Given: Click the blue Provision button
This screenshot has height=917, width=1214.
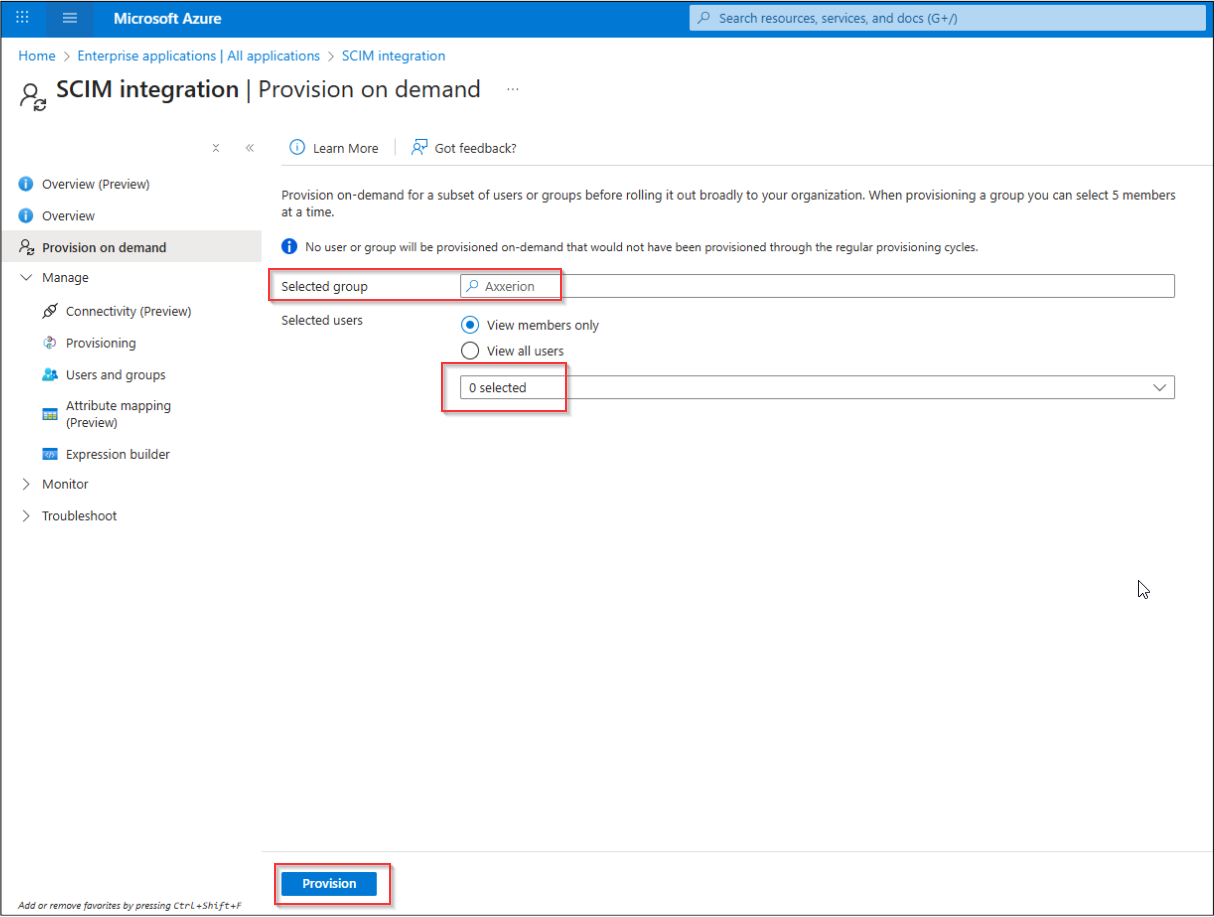Looking at the screenshot, I should (329, 884).
